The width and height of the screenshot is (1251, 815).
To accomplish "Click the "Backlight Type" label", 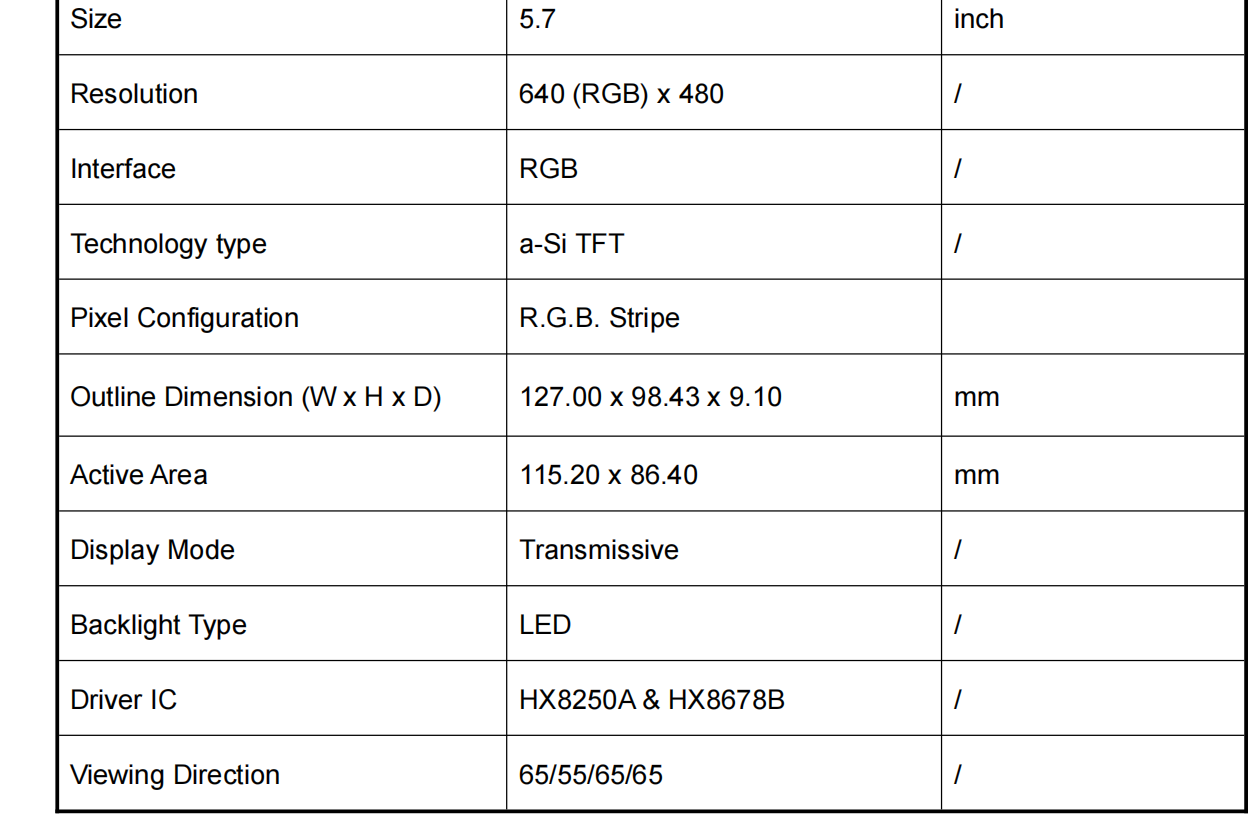I will point(159,625).
